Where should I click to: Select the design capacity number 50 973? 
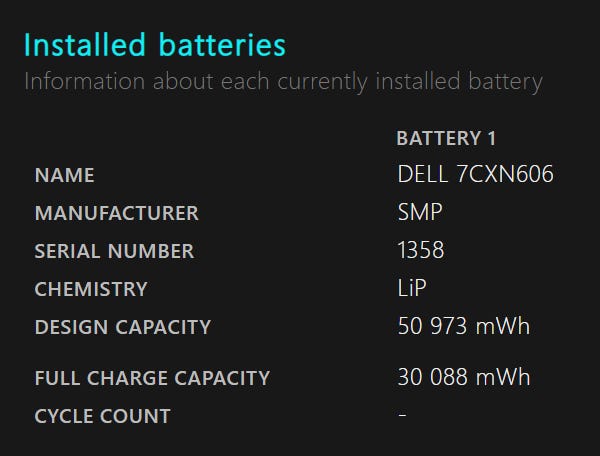tap(436, 327)
